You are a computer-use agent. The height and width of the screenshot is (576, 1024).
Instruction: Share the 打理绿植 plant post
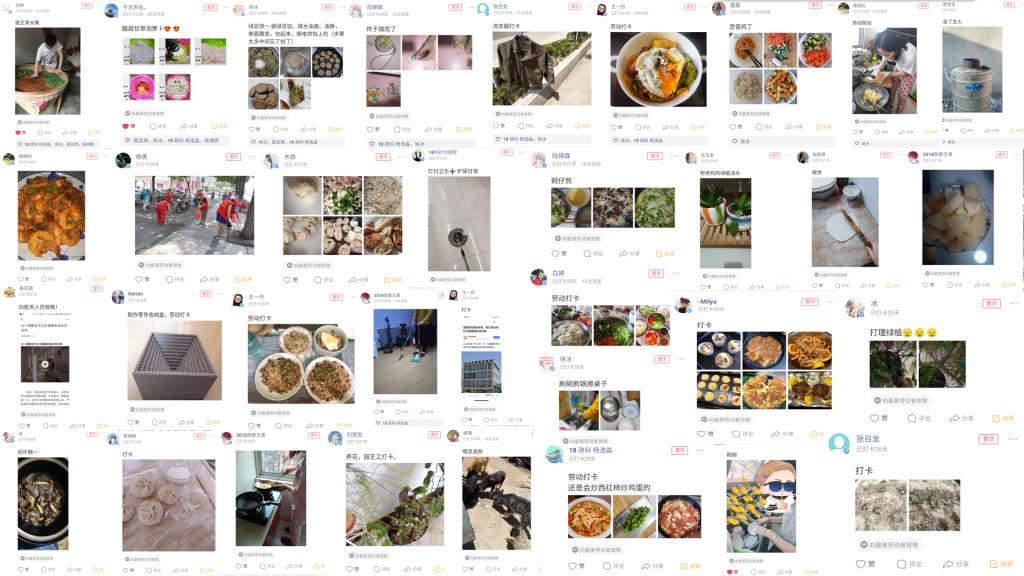961,418
